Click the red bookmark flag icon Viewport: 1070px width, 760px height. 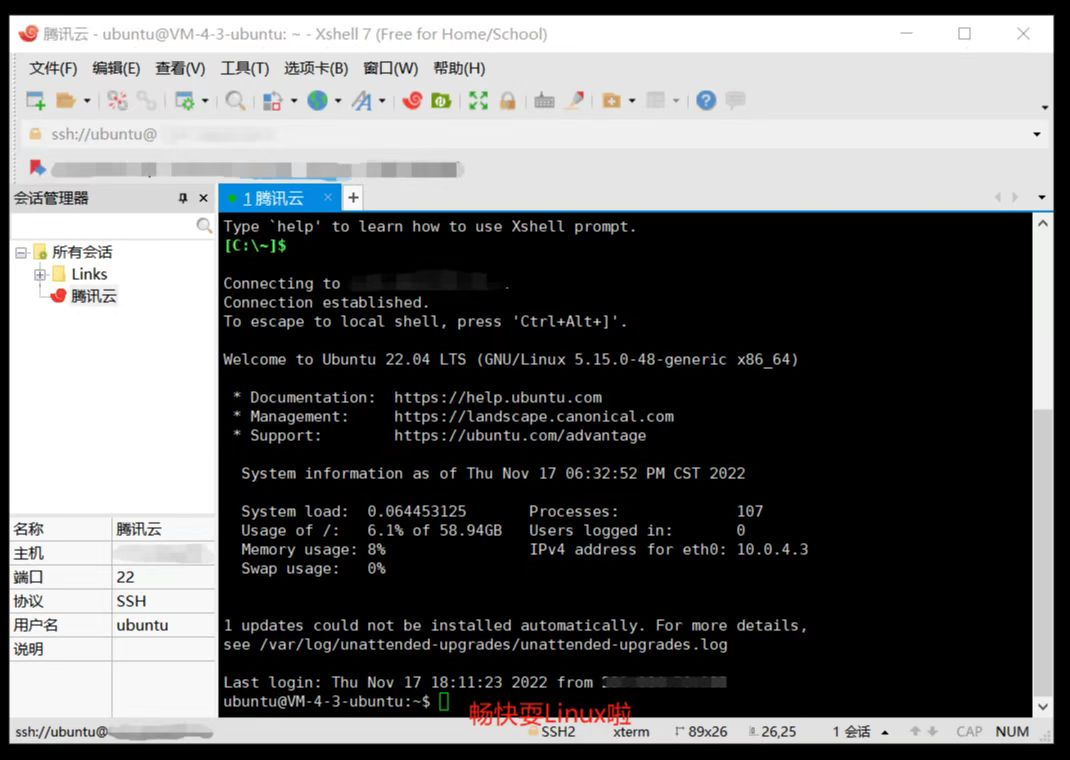pos(38,168)
